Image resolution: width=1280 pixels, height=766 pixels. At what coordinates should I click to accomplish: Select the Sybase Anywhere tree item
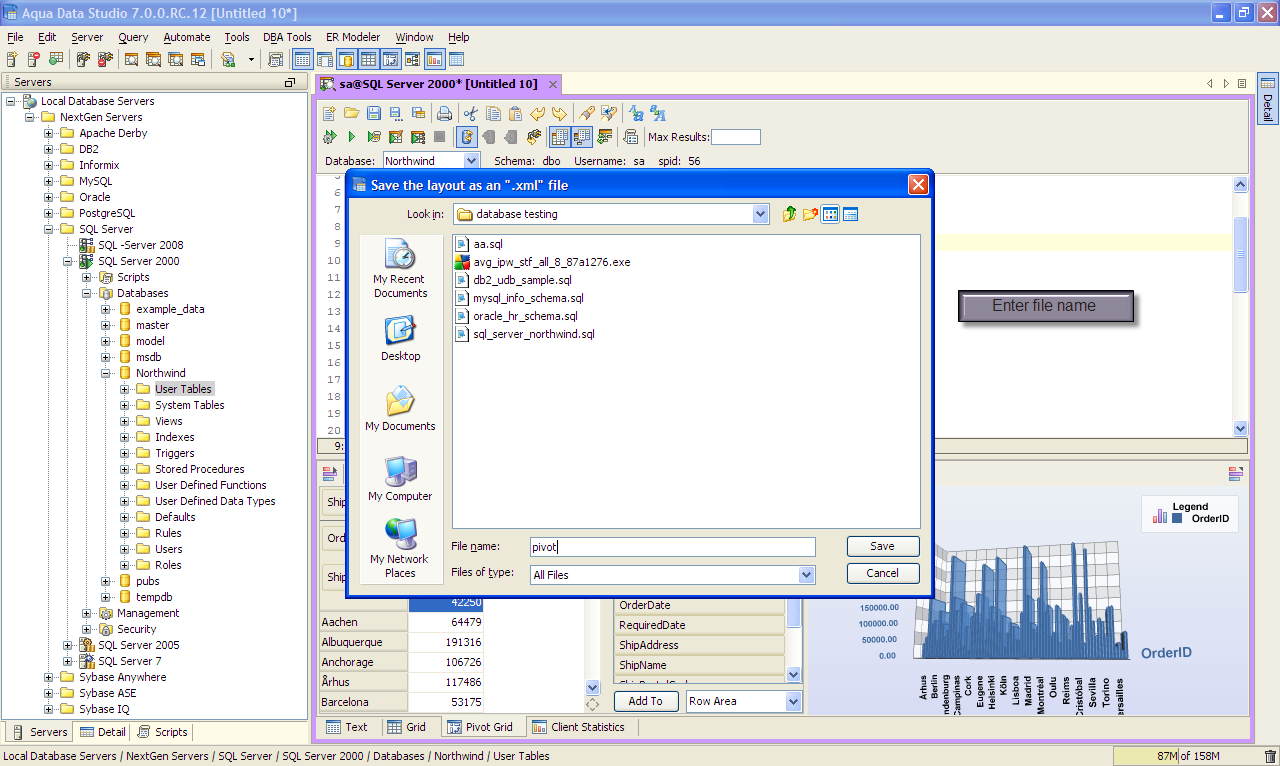pyautogui.click(x=122, y=677)
